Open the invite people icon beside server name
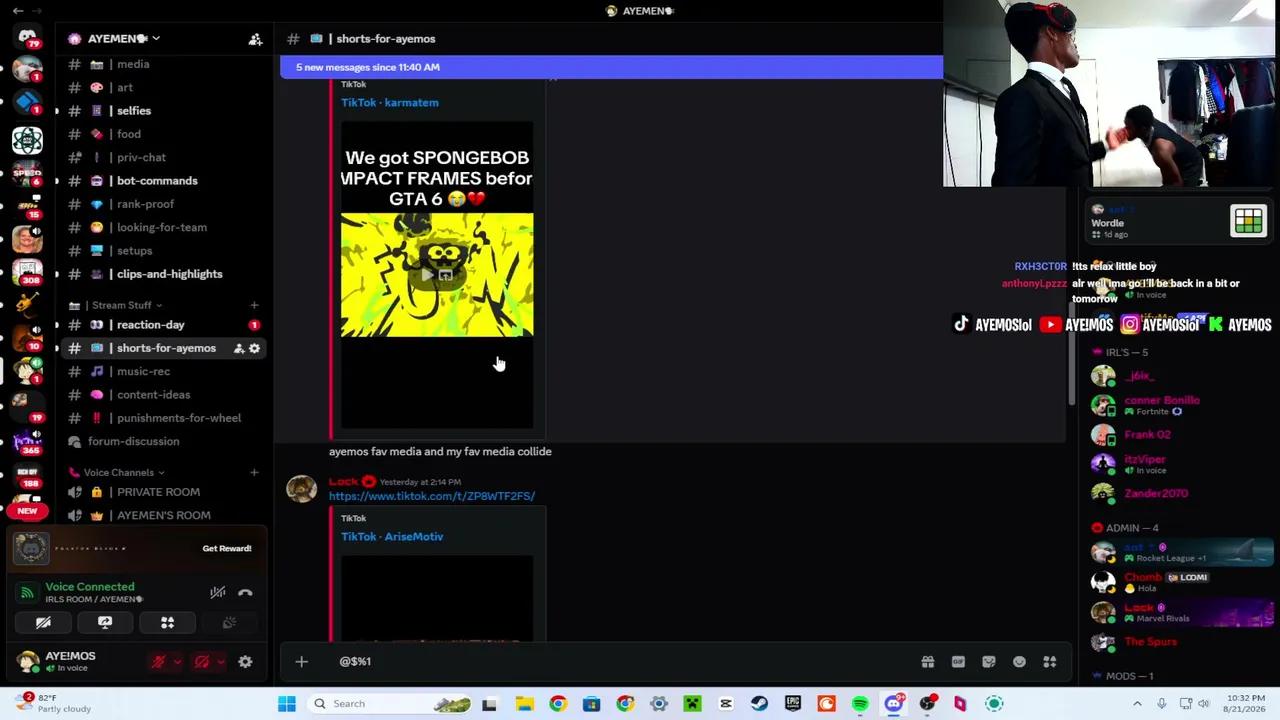Image resolution: width=1280 pixels, height=720 pixels. point(255,39)
